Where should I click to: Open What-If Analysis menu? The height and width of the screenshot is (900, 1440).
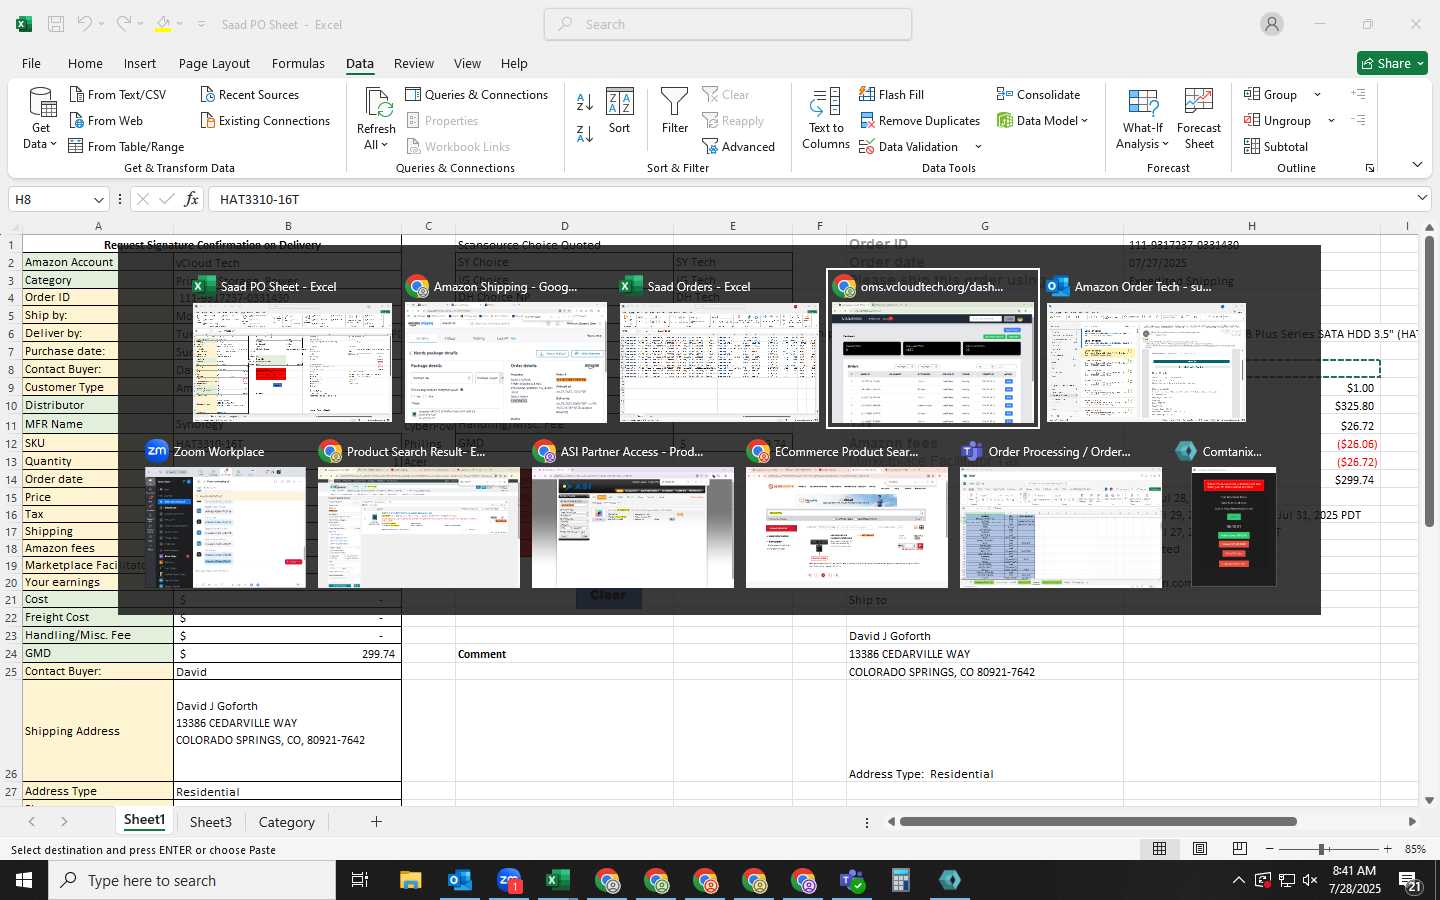(x=1142, y=119)
